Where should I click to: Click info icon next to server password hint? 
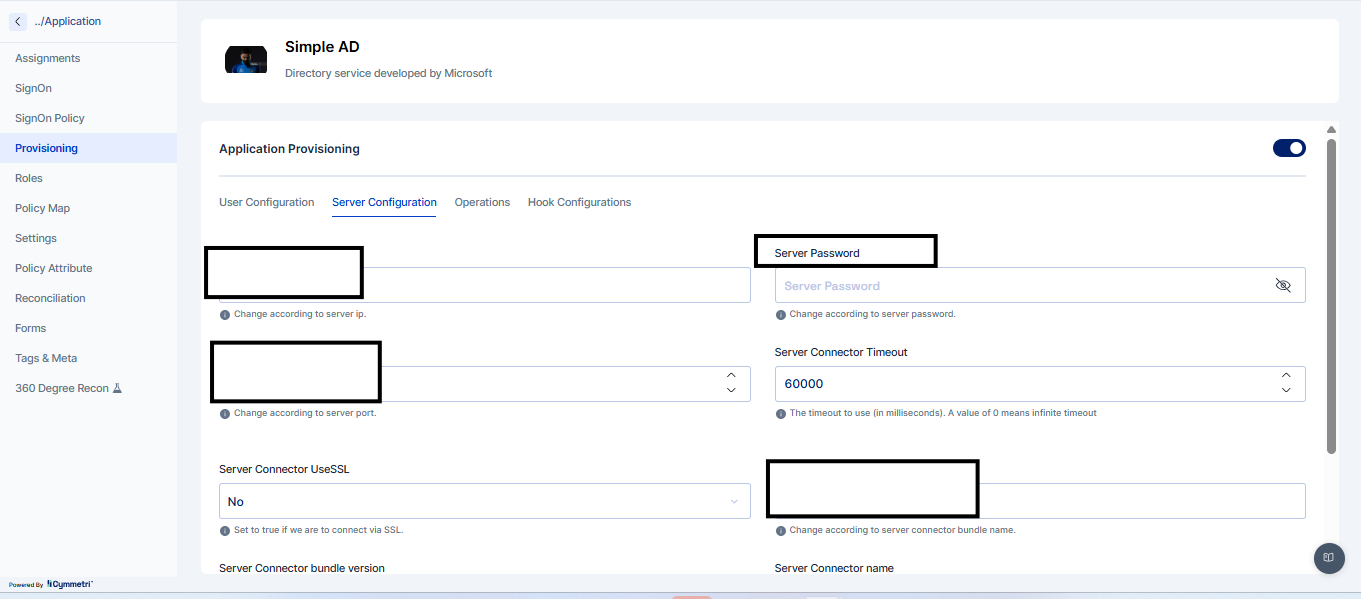[x=780, y=314]
